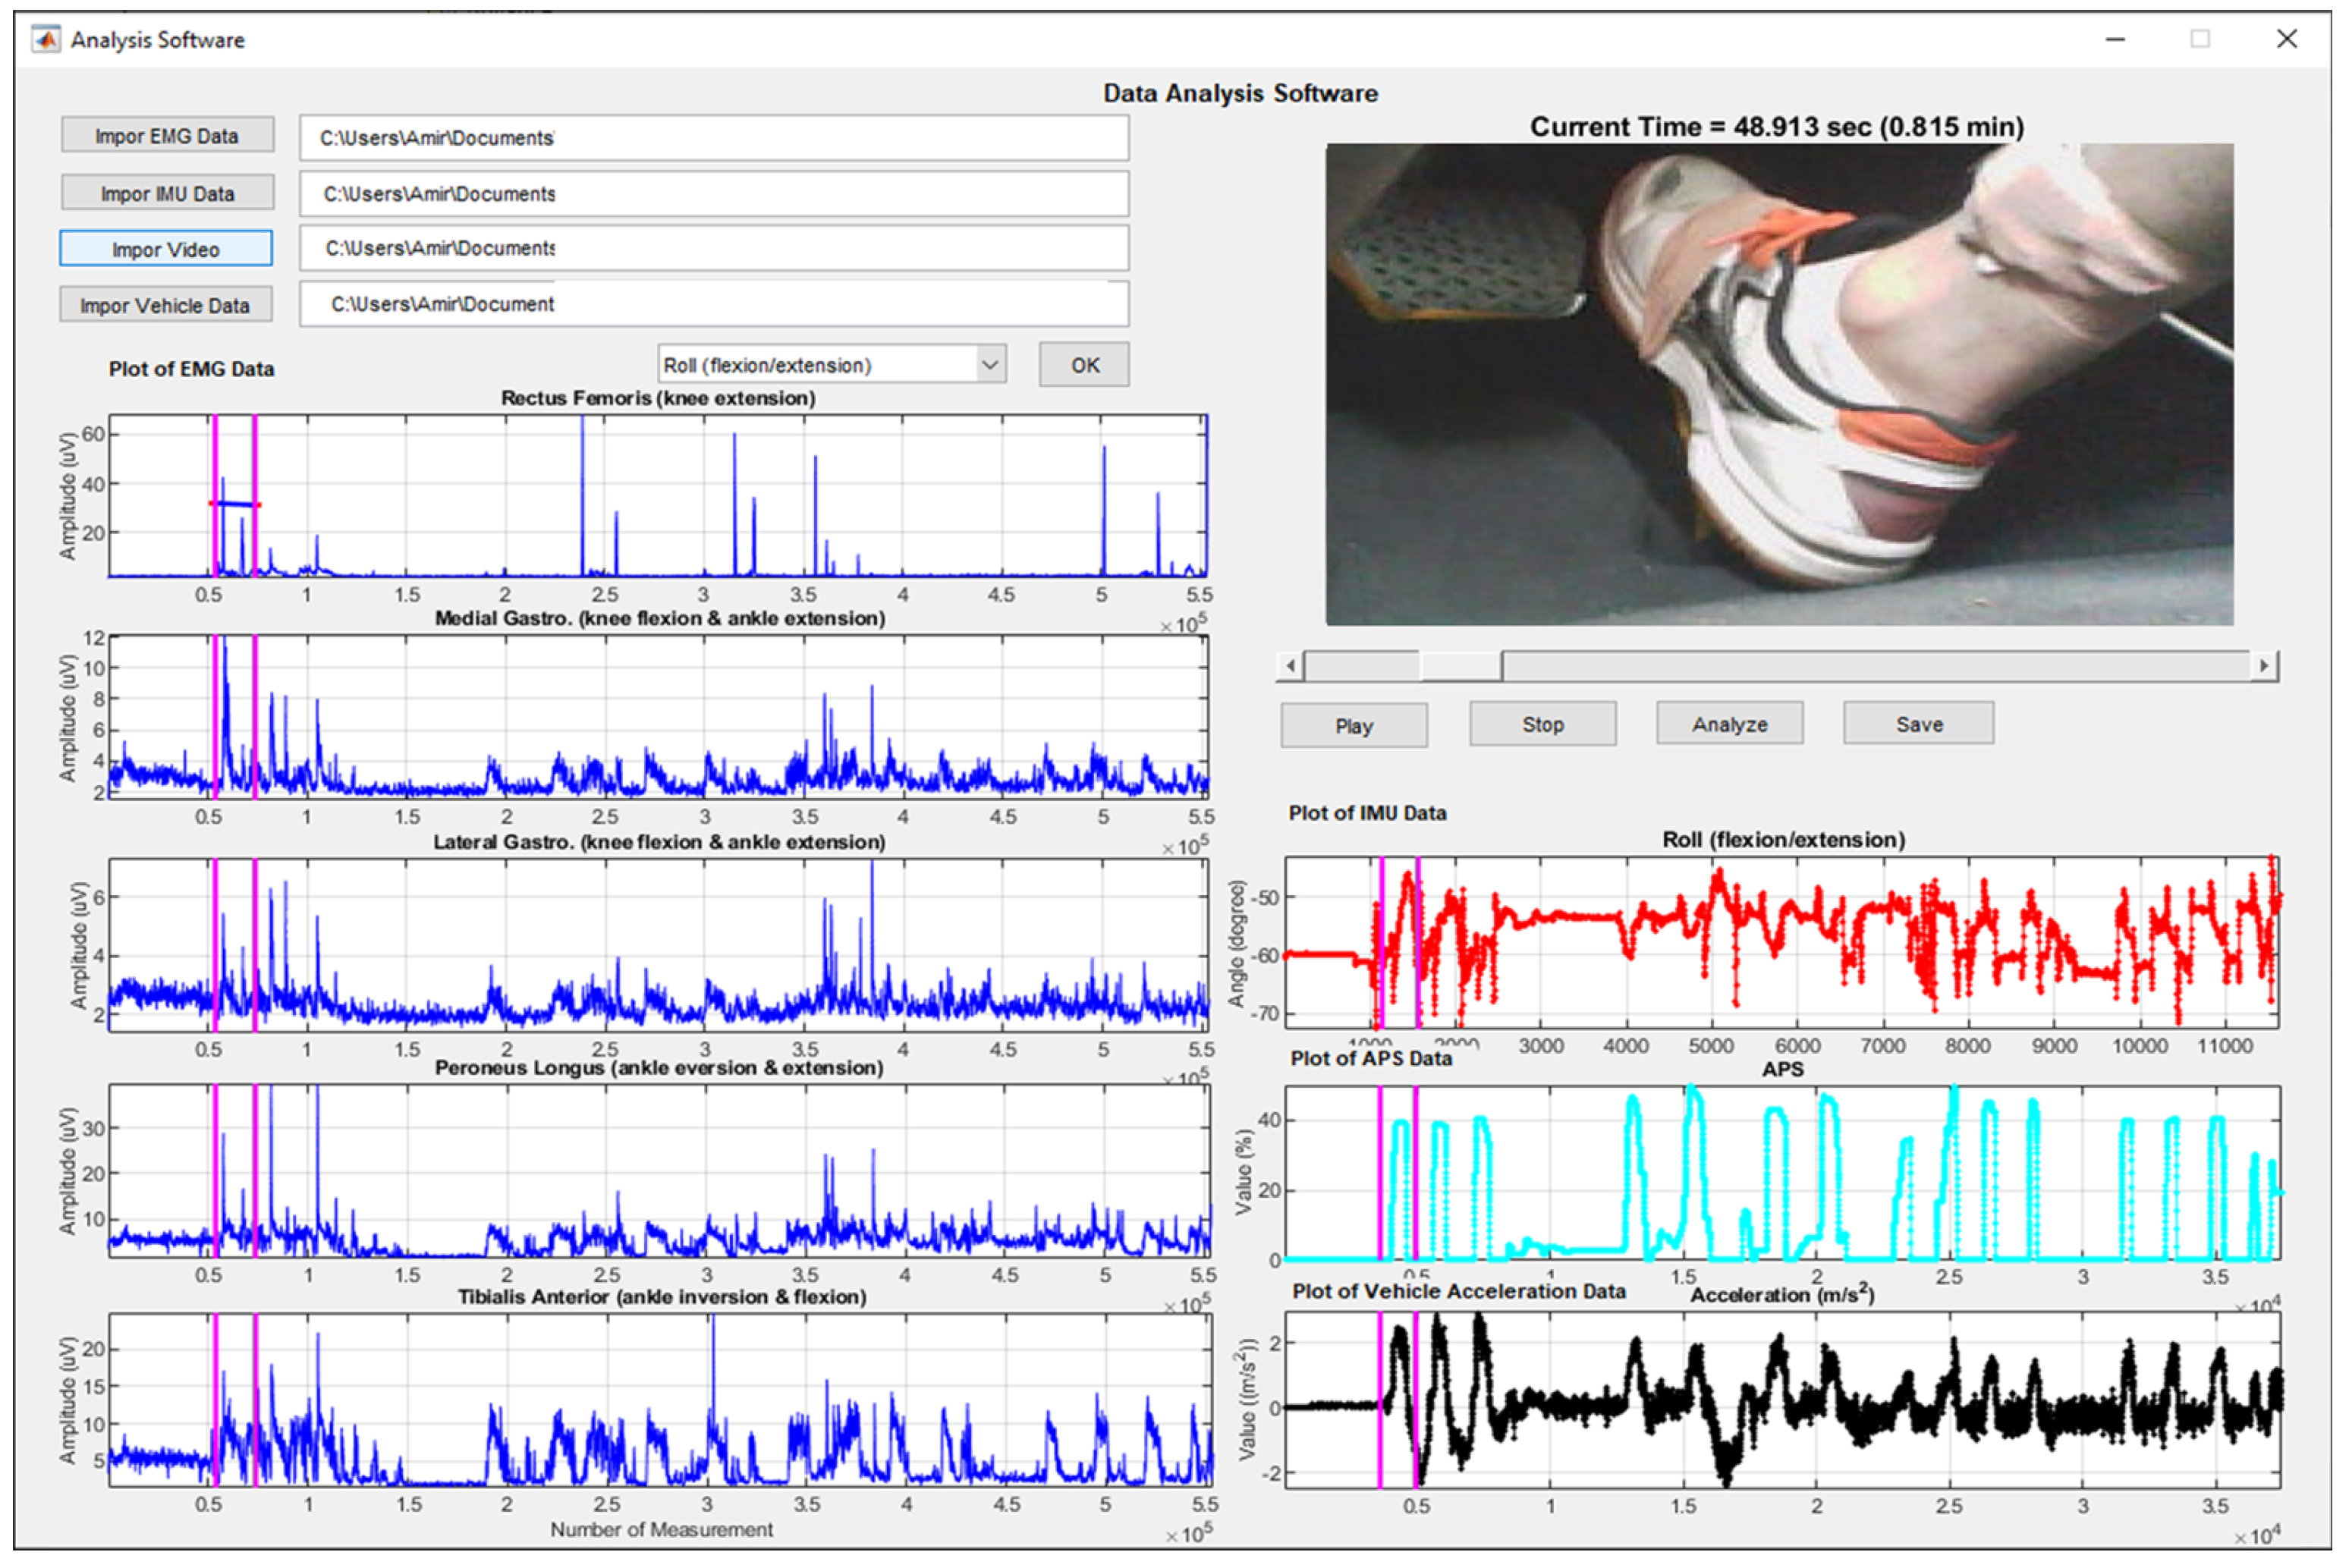Viewport: 2349px width, 1568px height.
Task: Click the left scroll arrow of video slider
Action: 1290,666
